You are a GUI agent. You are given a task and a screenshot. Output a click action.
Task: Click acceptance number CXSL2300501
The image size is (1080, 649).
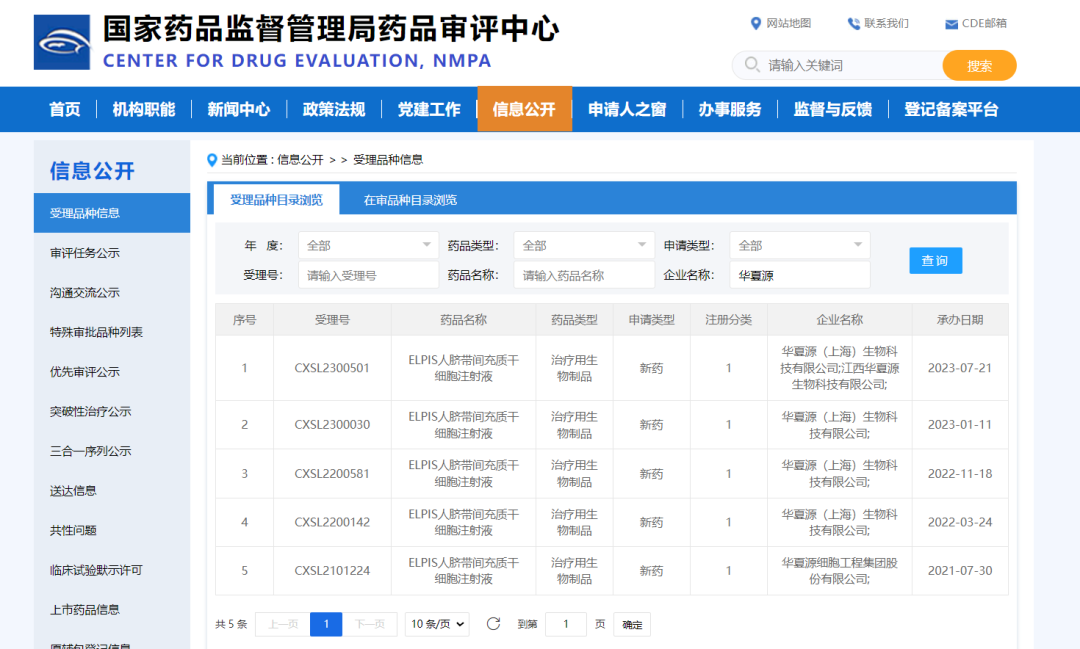pyautogui.click(x=332, y=368)
